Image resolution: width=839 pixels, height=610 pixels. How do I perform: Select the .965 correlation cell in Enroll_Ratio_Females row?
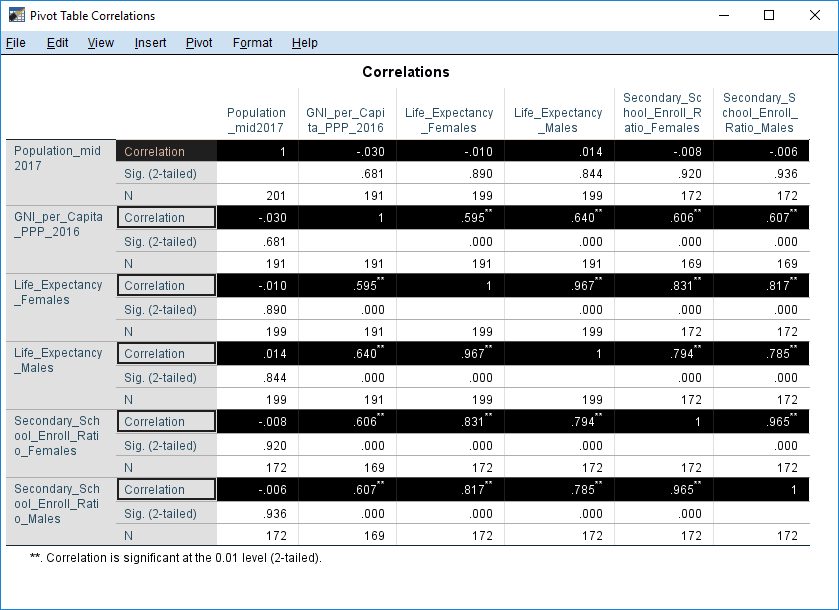pyautogui.click(x=761, y=422)
